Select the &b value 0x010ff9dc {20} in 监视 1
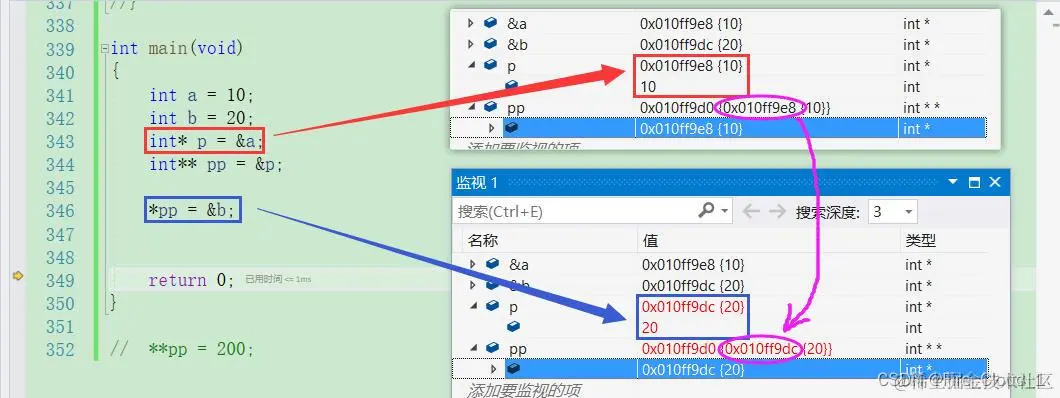This screenshot has height=398, width=1060. tap(693, 286)
